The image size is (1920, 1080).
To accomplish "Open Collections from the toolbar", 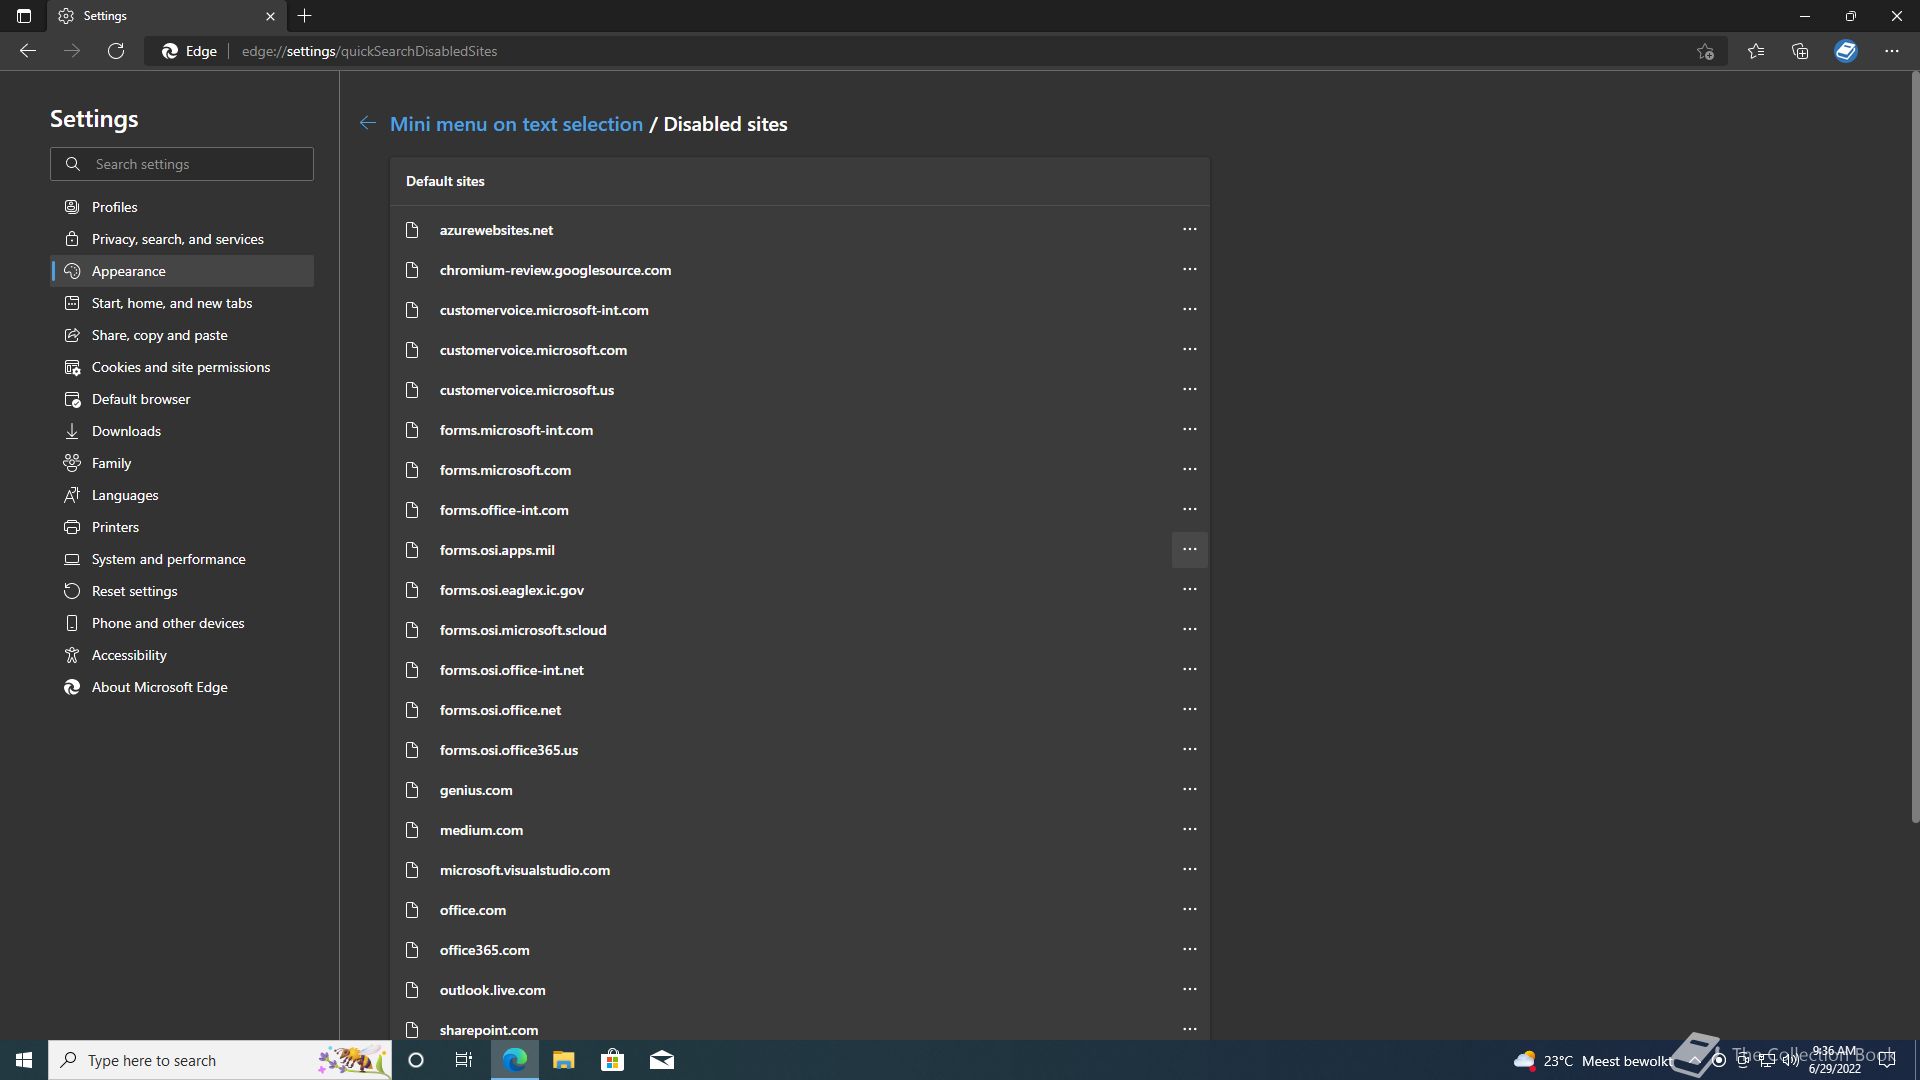I will tap(1800, 51).
